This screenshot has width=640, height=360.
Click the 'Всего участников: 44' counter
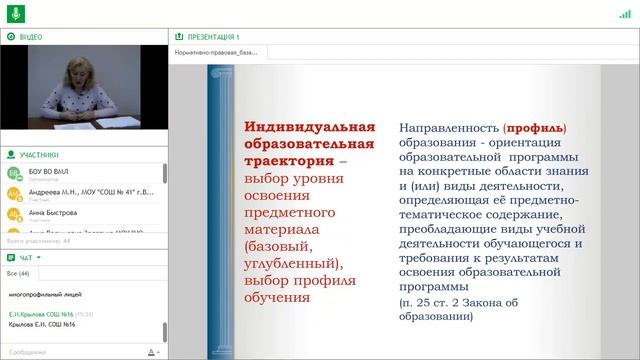(x=38, y=241)
